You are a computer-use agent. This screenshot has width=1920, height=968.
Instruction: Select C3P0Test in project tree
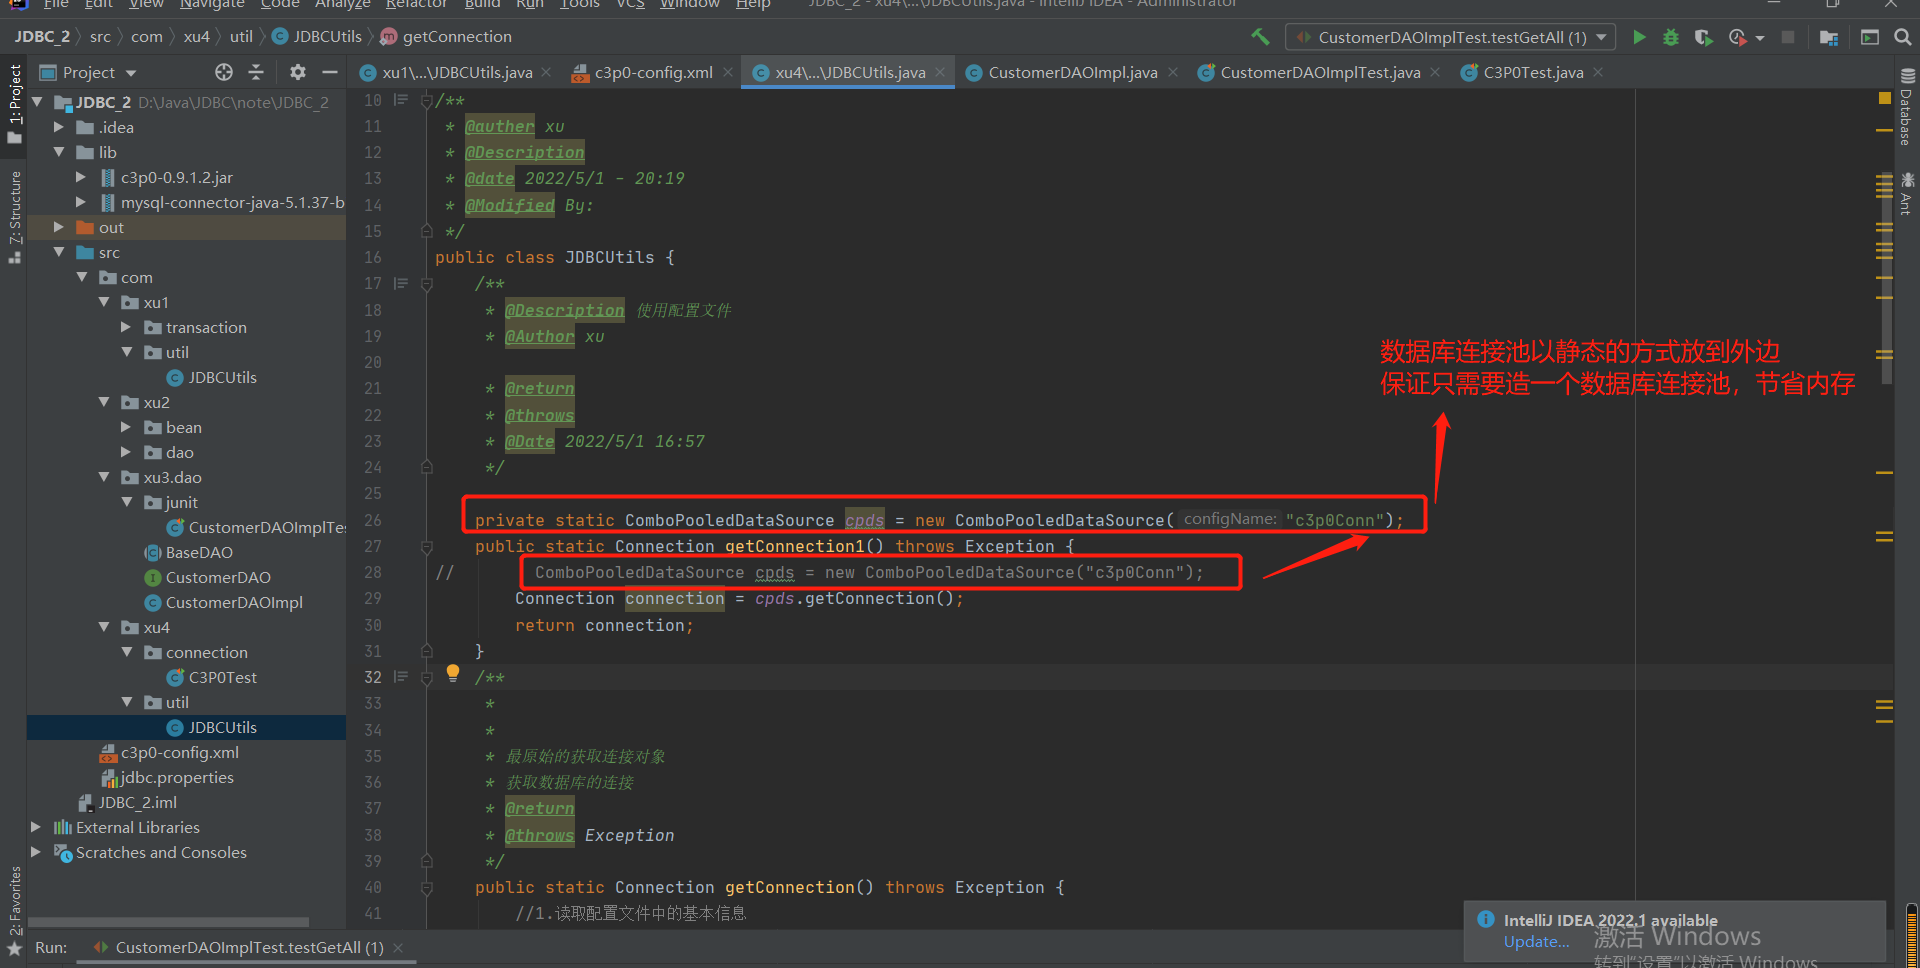click(222, 677)
